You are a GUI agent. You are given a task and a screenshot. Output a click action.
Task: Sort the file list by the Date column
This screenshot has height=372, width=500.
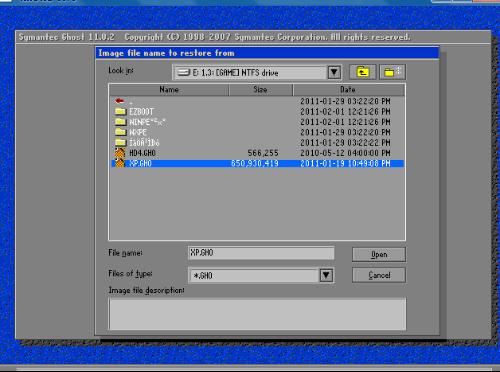(349, 90)
